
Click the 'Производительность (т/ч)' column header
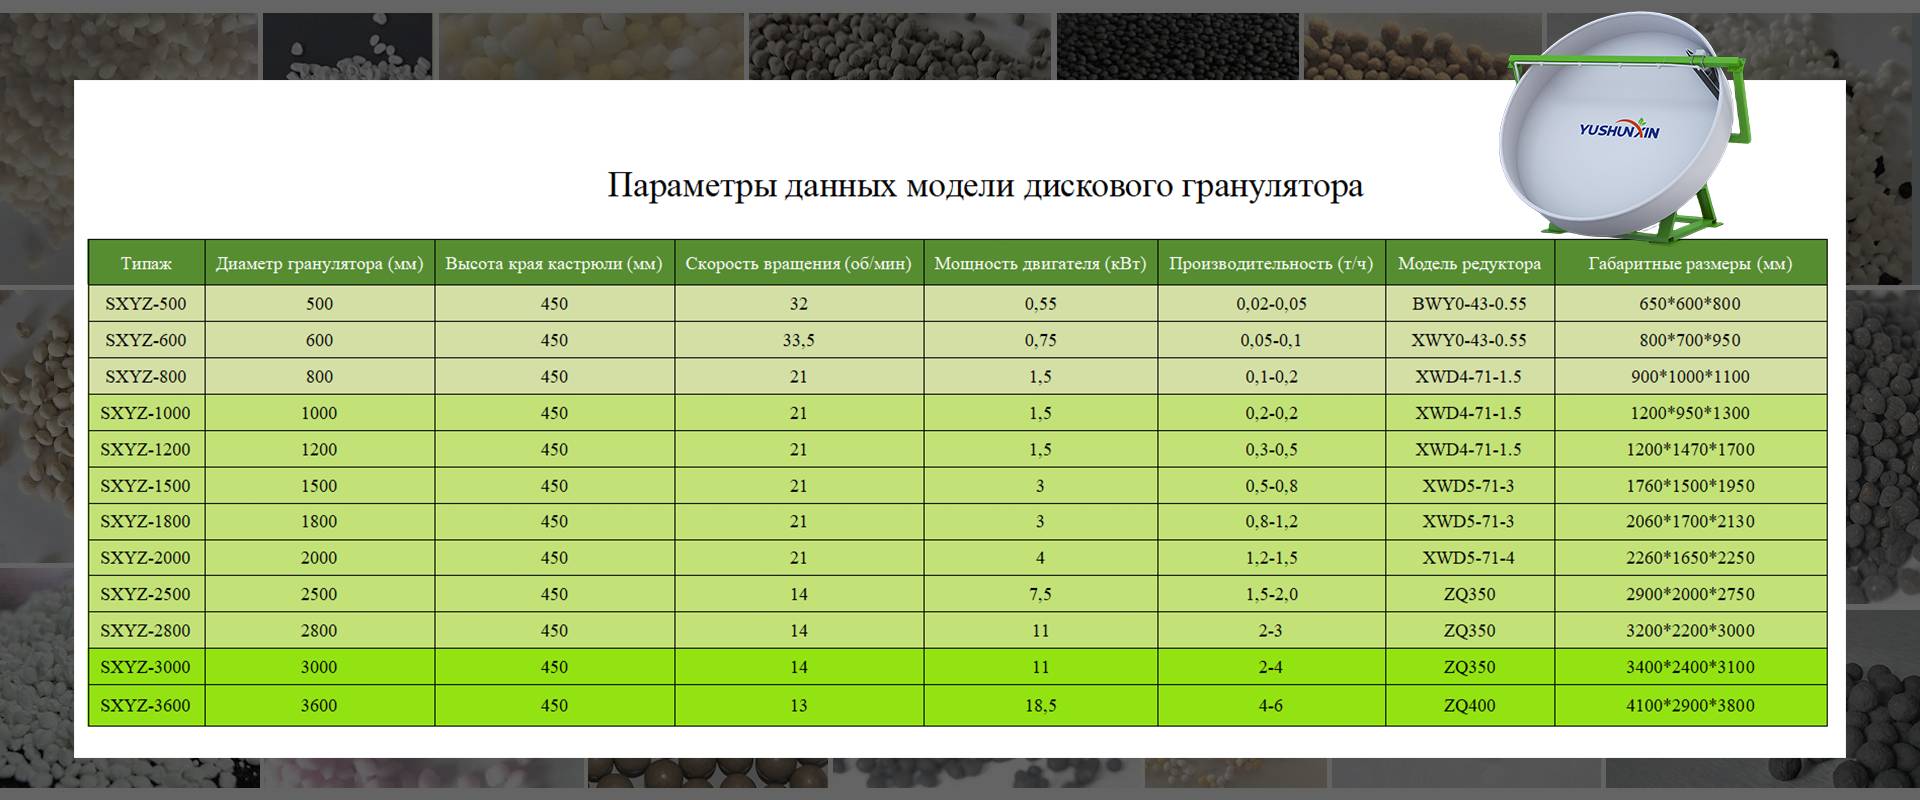tap(1271, 264)
